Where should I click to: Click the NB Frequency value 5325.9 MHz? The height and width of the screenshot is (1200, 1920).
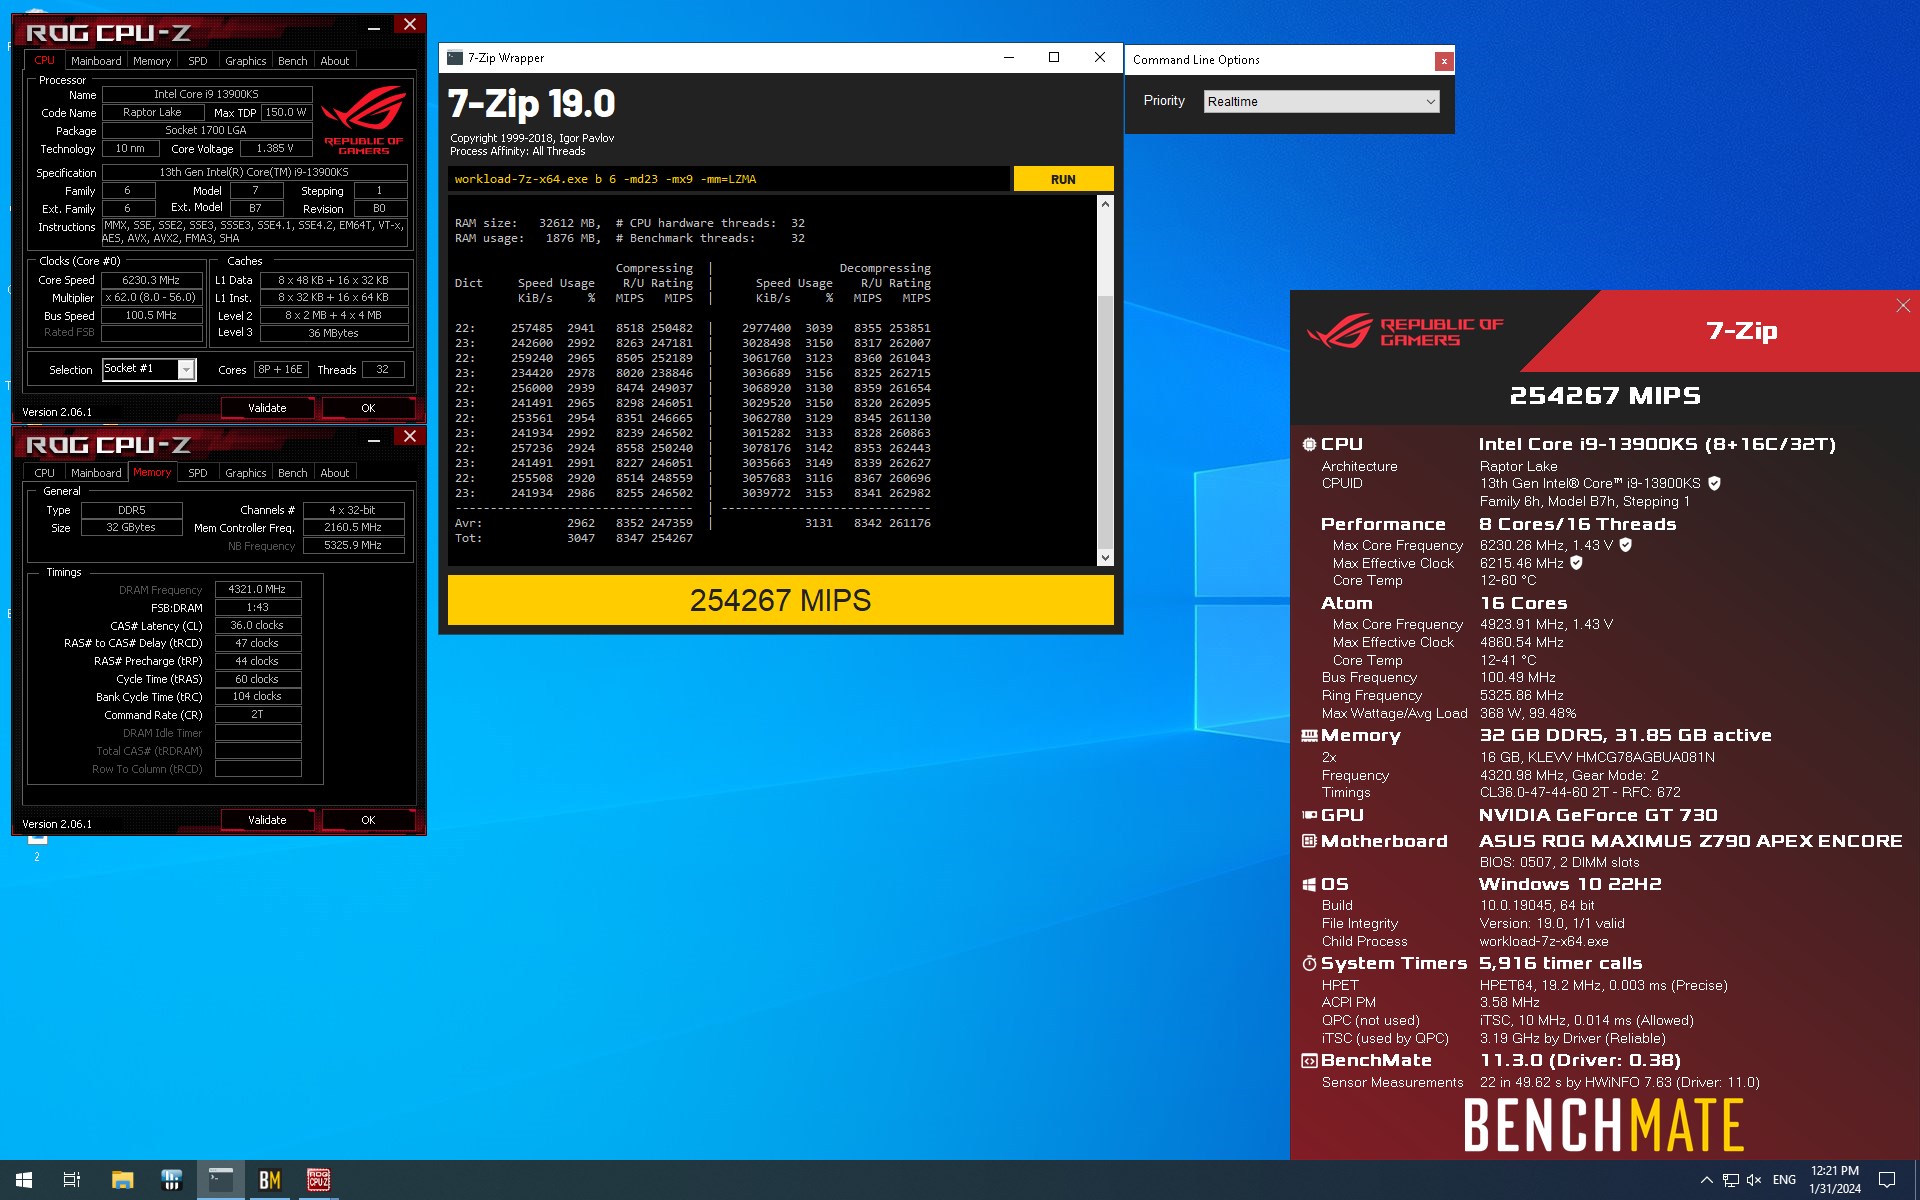(x=353, y=546)
